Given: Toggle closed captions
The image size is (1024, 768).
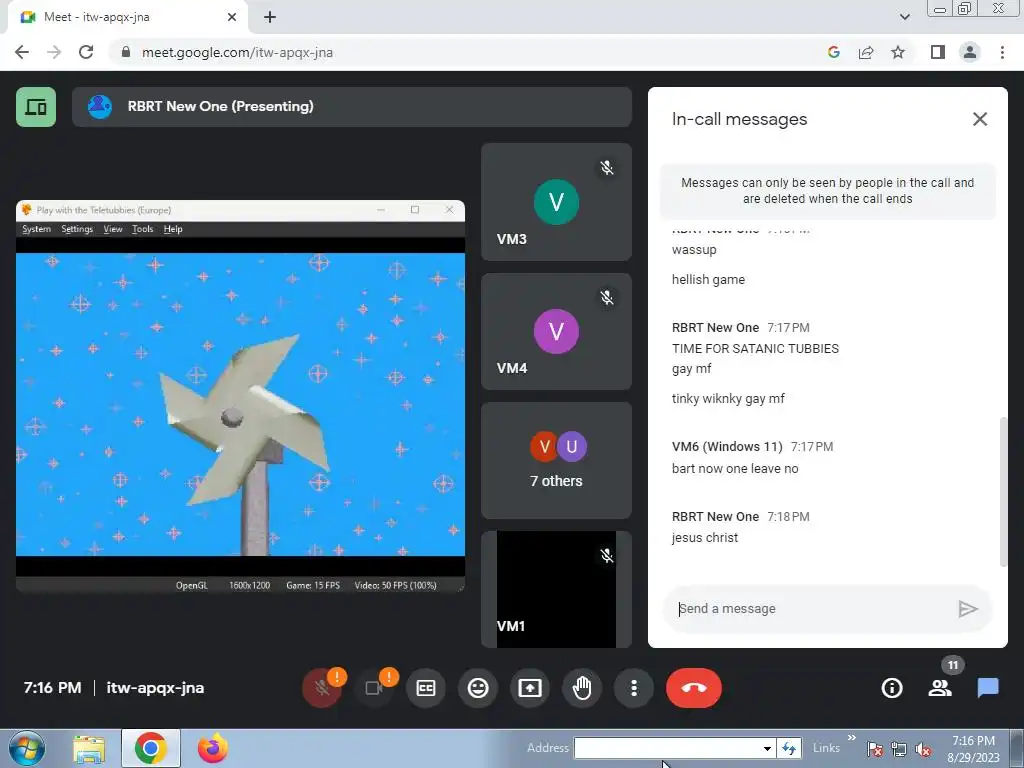Looking at the screenshot, I should click(426, 688).
